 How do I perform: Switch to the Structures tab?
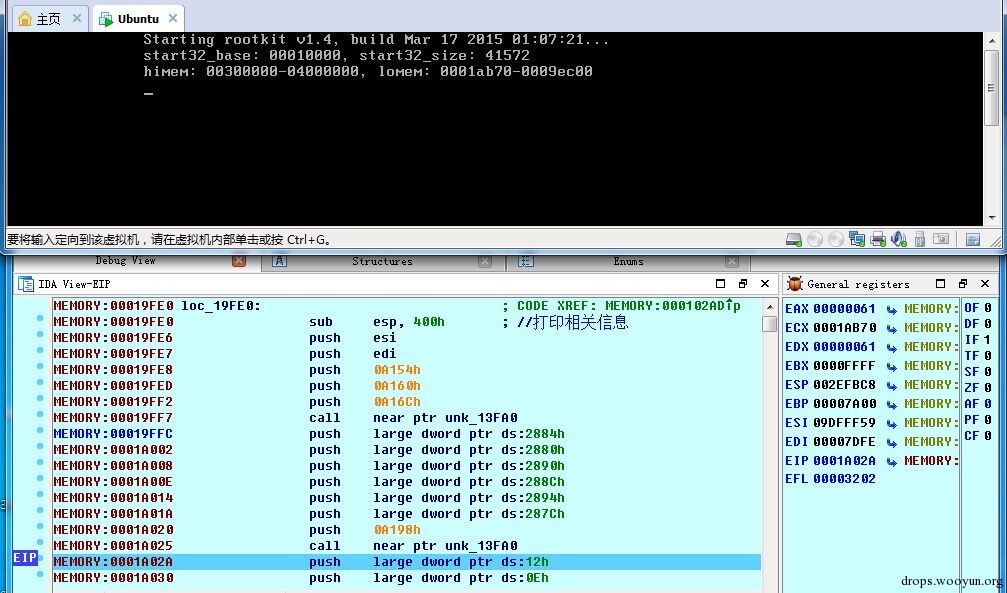(382, 261)
